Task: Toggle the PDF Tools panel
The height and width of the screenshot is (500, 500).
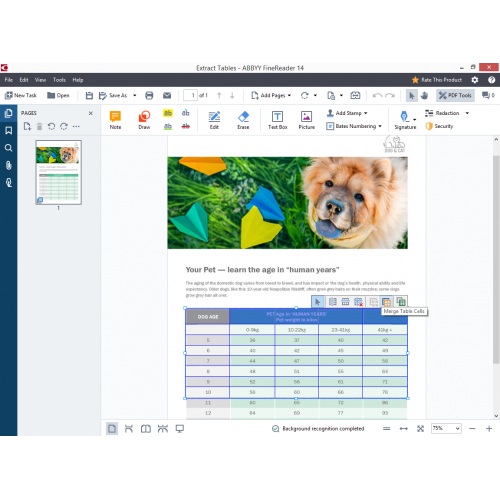Action: [x=455, y=95]
